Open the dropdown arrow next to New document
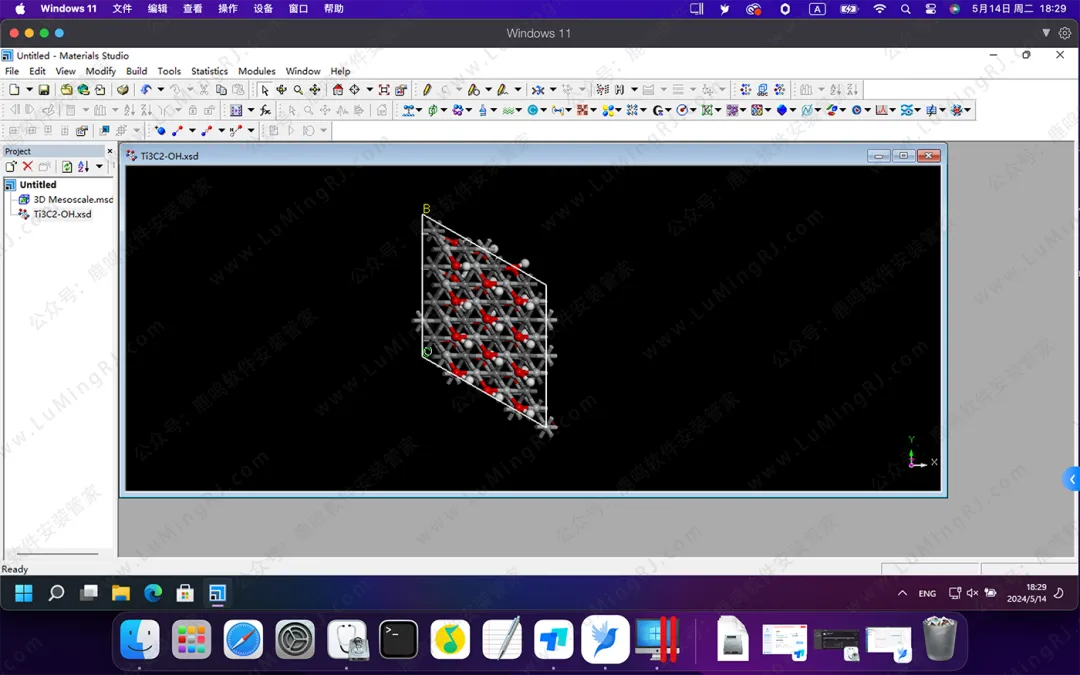 [29, 90]
